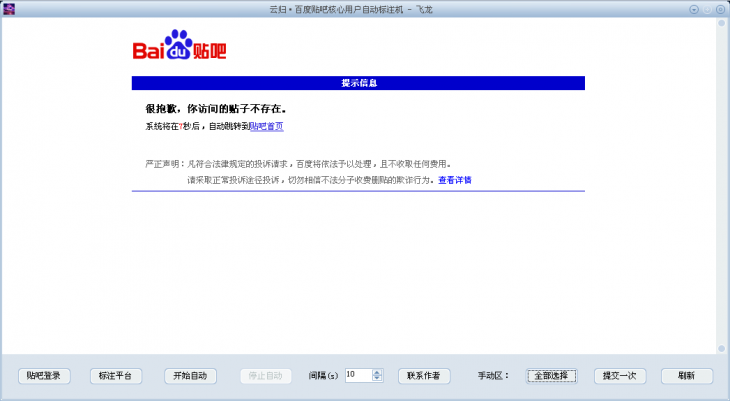Select all with 全部选择 button
The image size is (730, 401).
552,376
